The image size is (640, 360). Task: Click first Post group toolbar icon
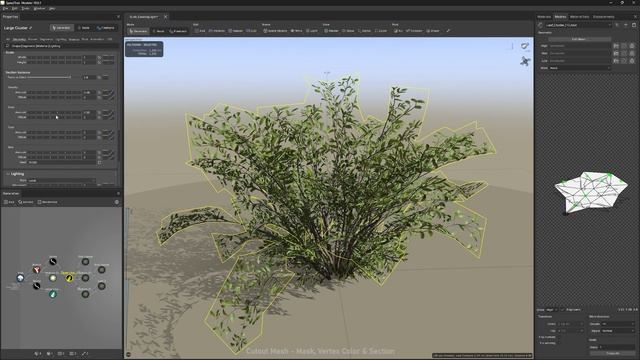(x=398, y=31)
